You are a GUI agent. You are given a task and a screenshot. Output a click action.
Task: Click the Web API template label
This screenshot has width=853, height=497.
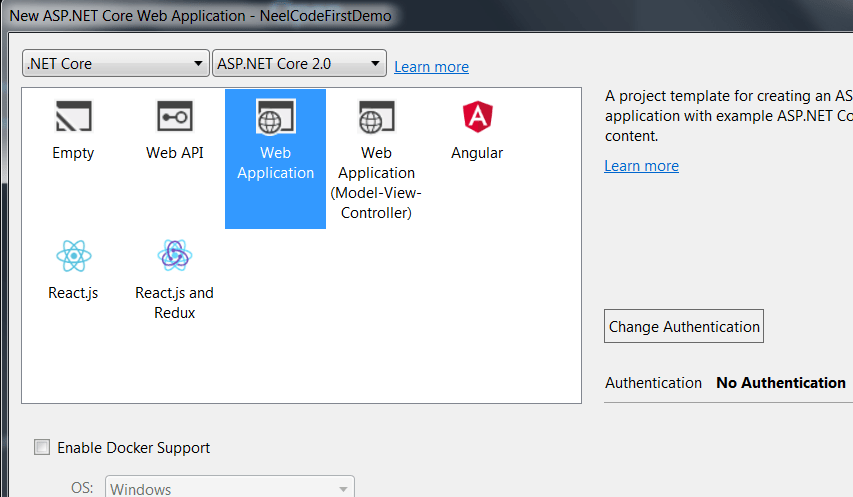175,153
